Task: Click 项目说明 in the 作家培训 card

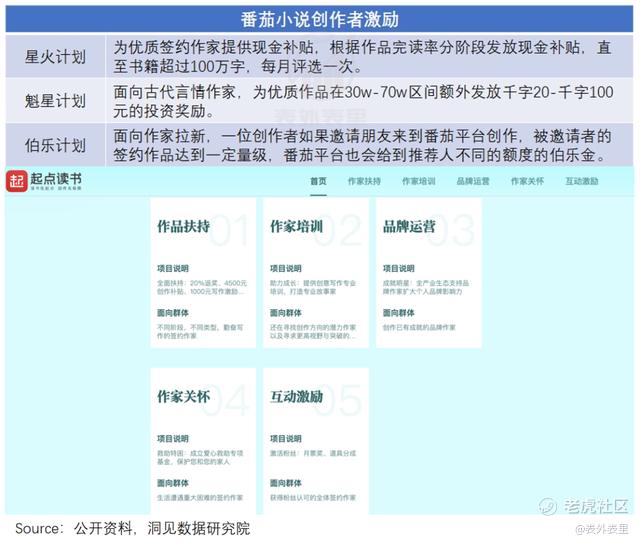Action: pyautogui.click(x=286, y=268)
